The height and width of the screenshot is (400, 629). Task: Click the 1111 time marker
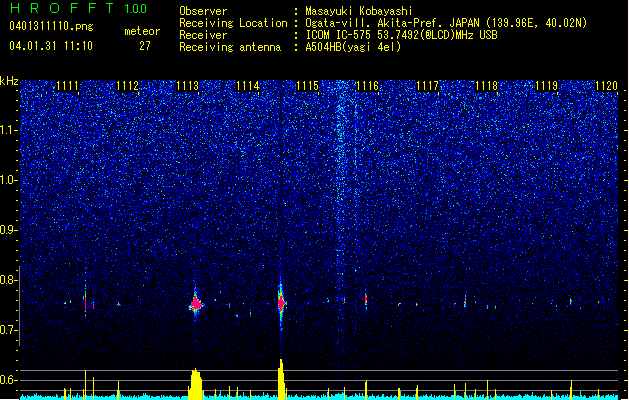(x=67, y=86)
